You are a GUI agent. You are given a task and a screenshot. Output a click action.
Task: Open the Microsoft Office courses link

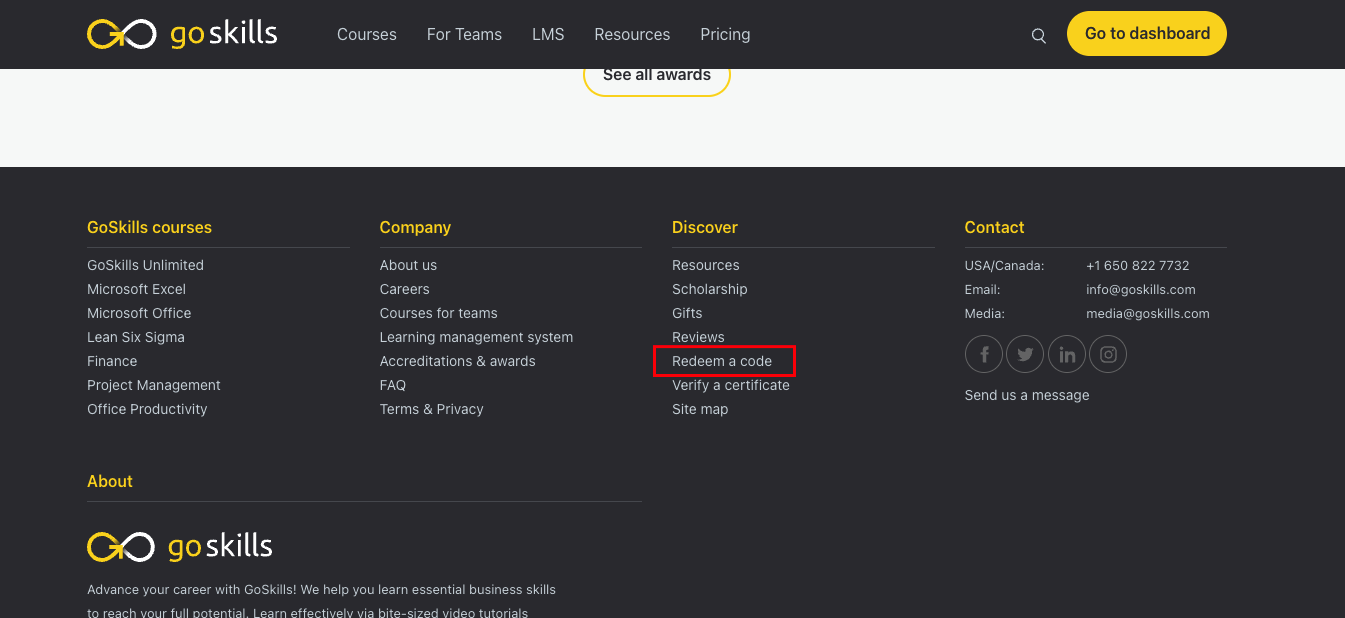click(139, 313)
